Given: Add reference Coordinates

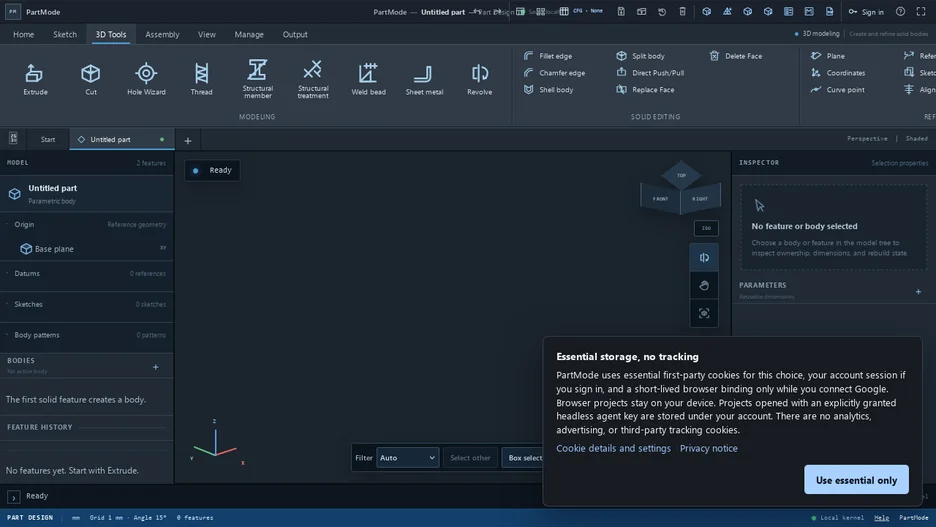Looking at the screenshot, I should tap(838, 73).
